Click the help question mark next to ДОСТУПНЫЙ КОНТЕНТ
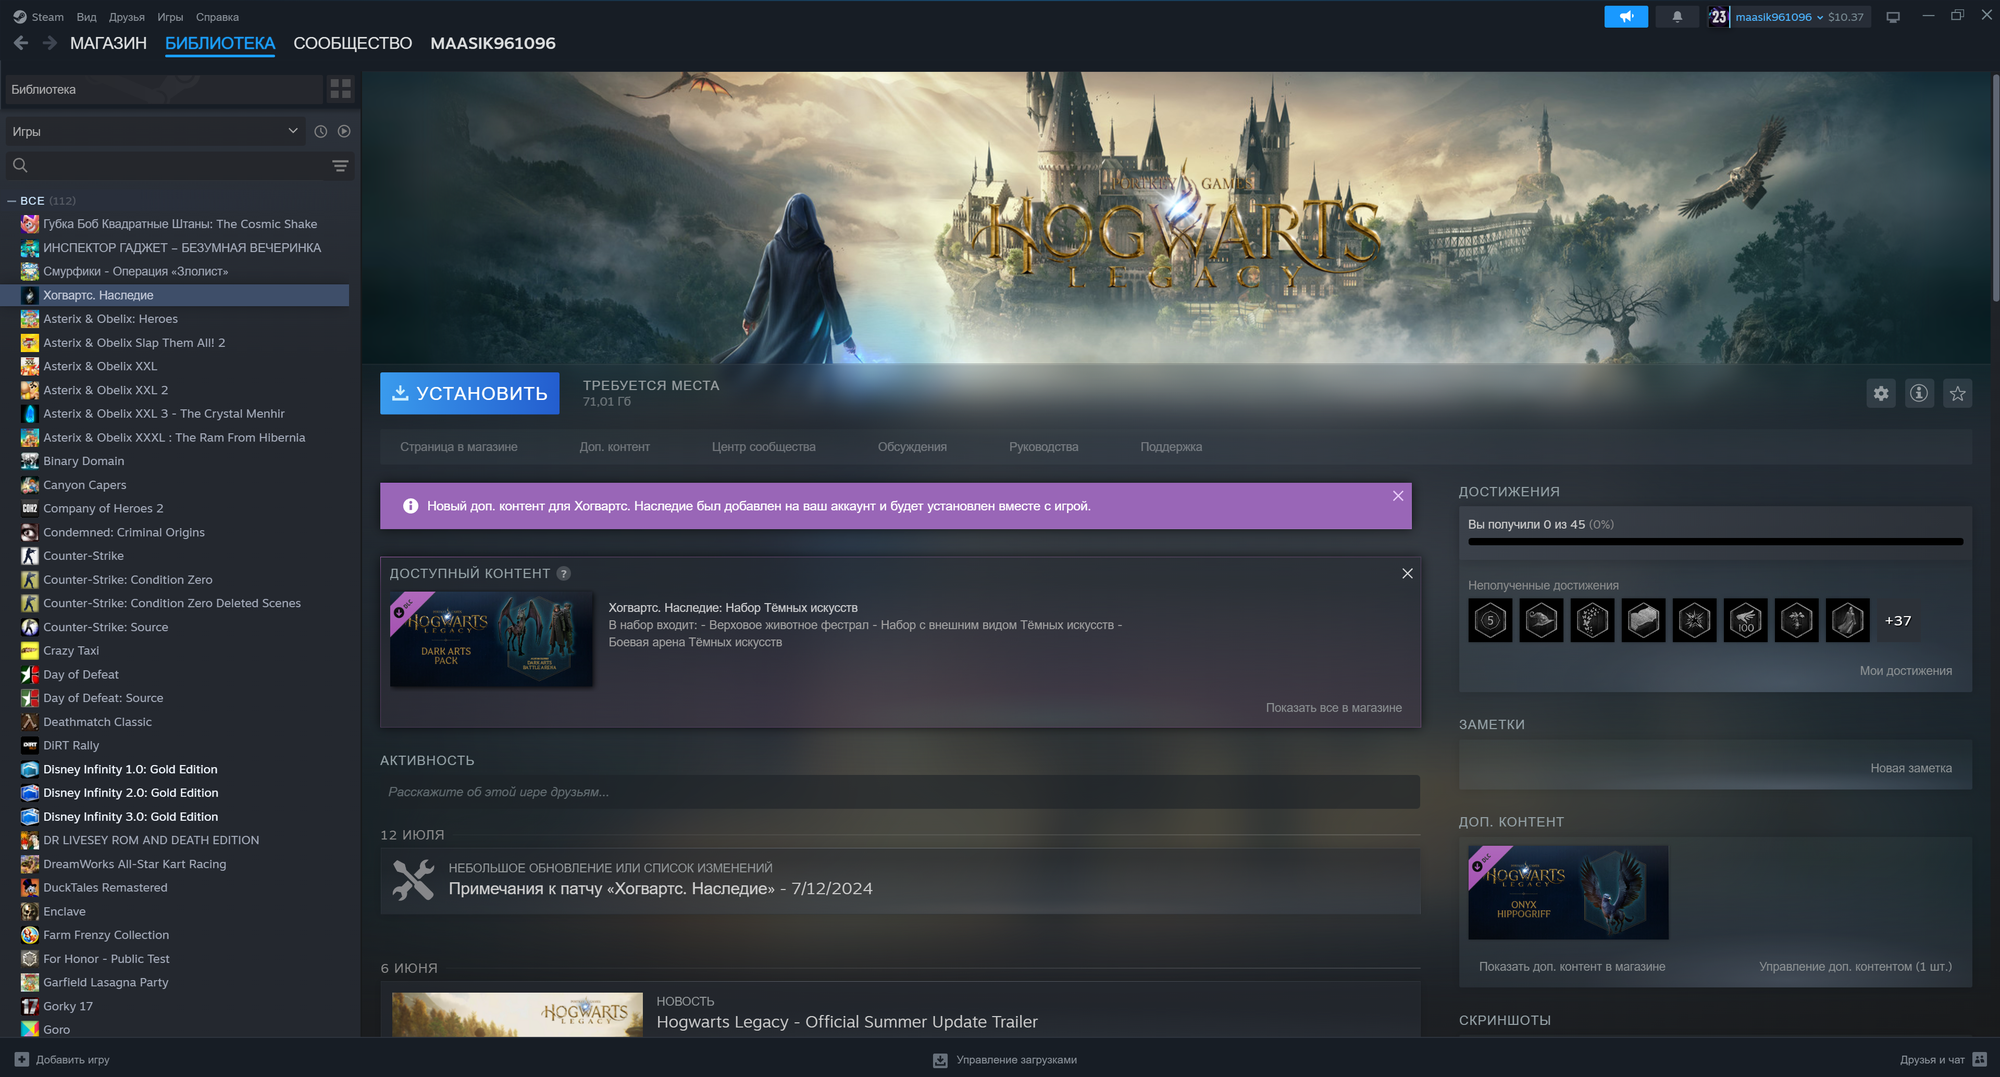Screen dimensions: 2000x1077 pyautogui.click(x=563, y=573)
